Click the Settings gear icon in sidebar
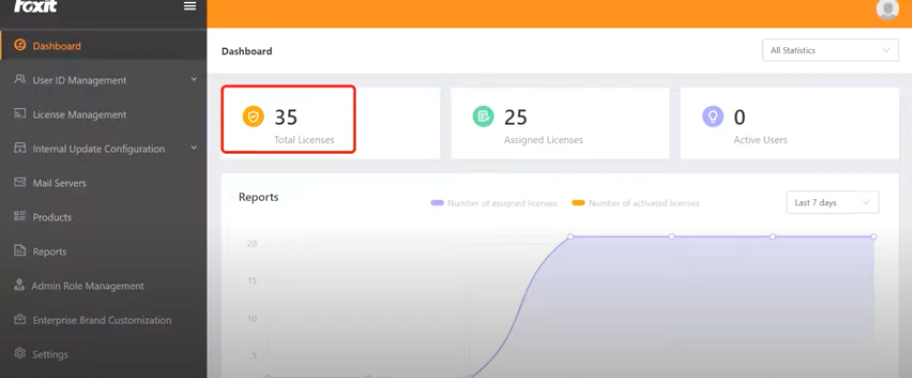 [20, 354]
